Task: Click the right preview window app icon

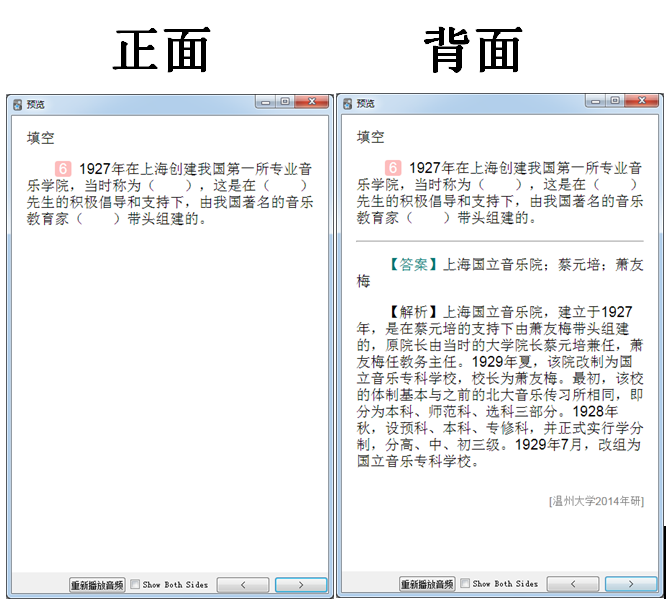Action: (347, 104)
